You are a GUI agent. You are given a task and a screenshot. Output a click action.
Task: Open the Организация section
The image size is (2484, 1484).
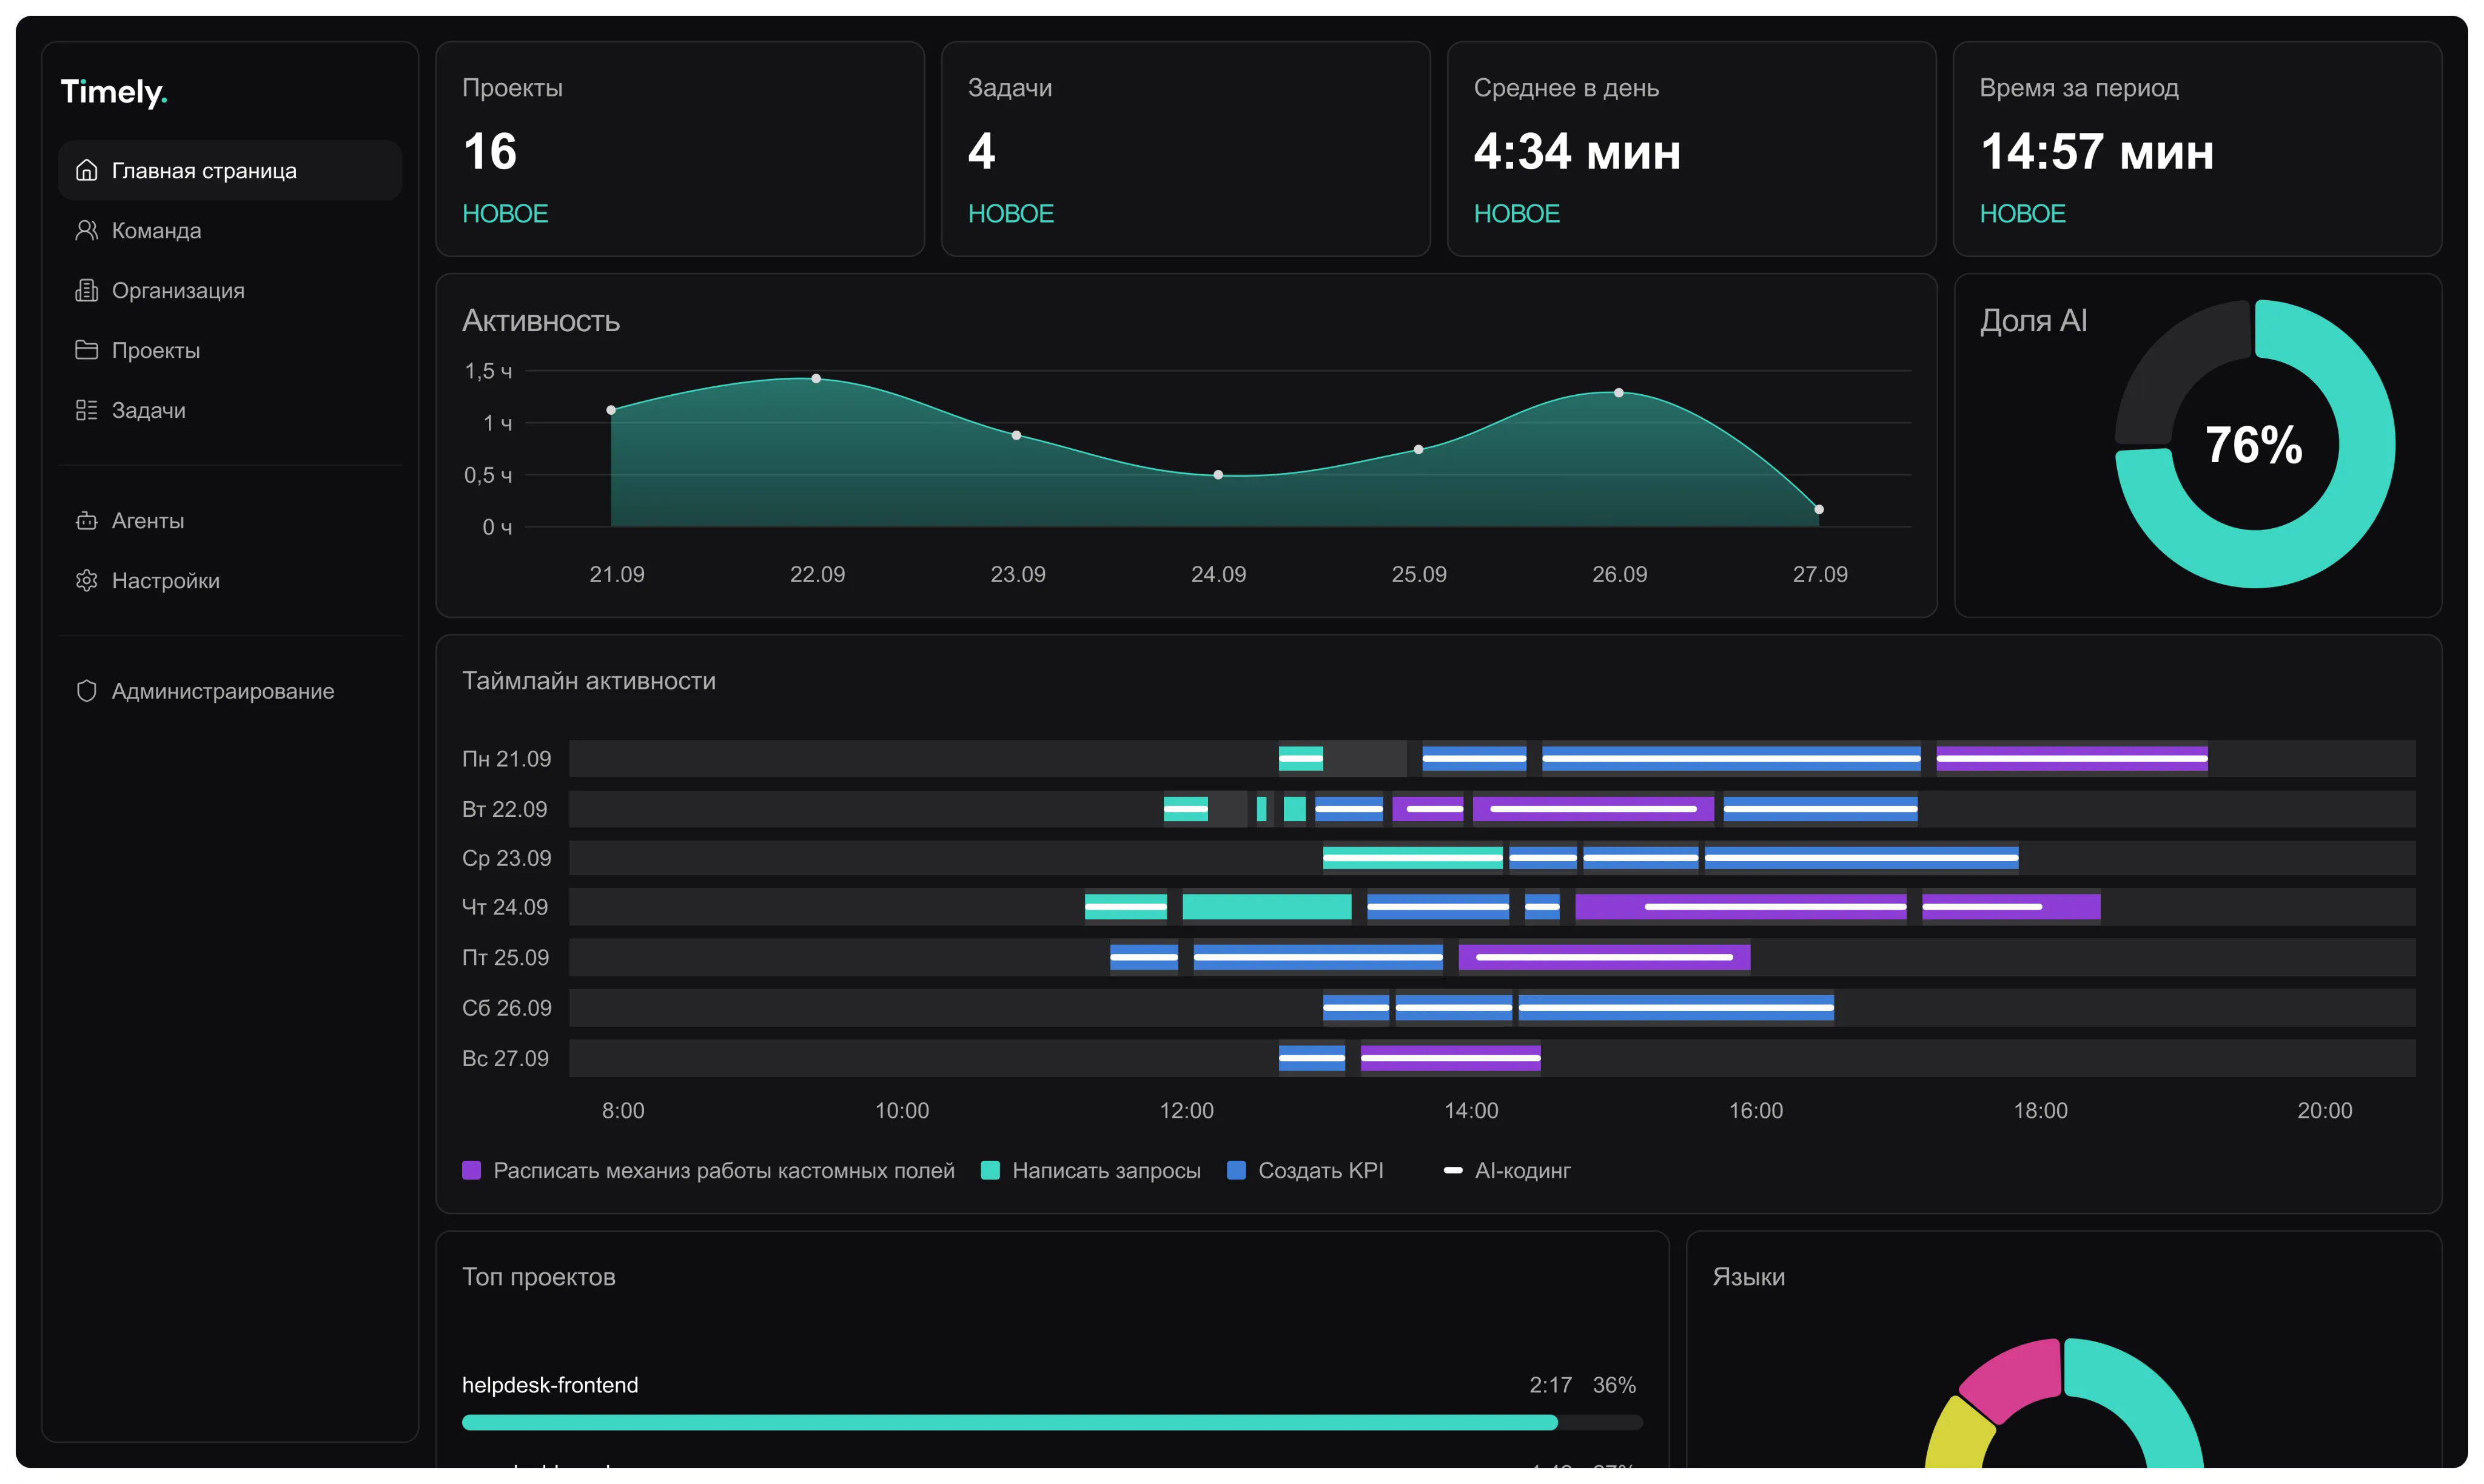(230, 291)
